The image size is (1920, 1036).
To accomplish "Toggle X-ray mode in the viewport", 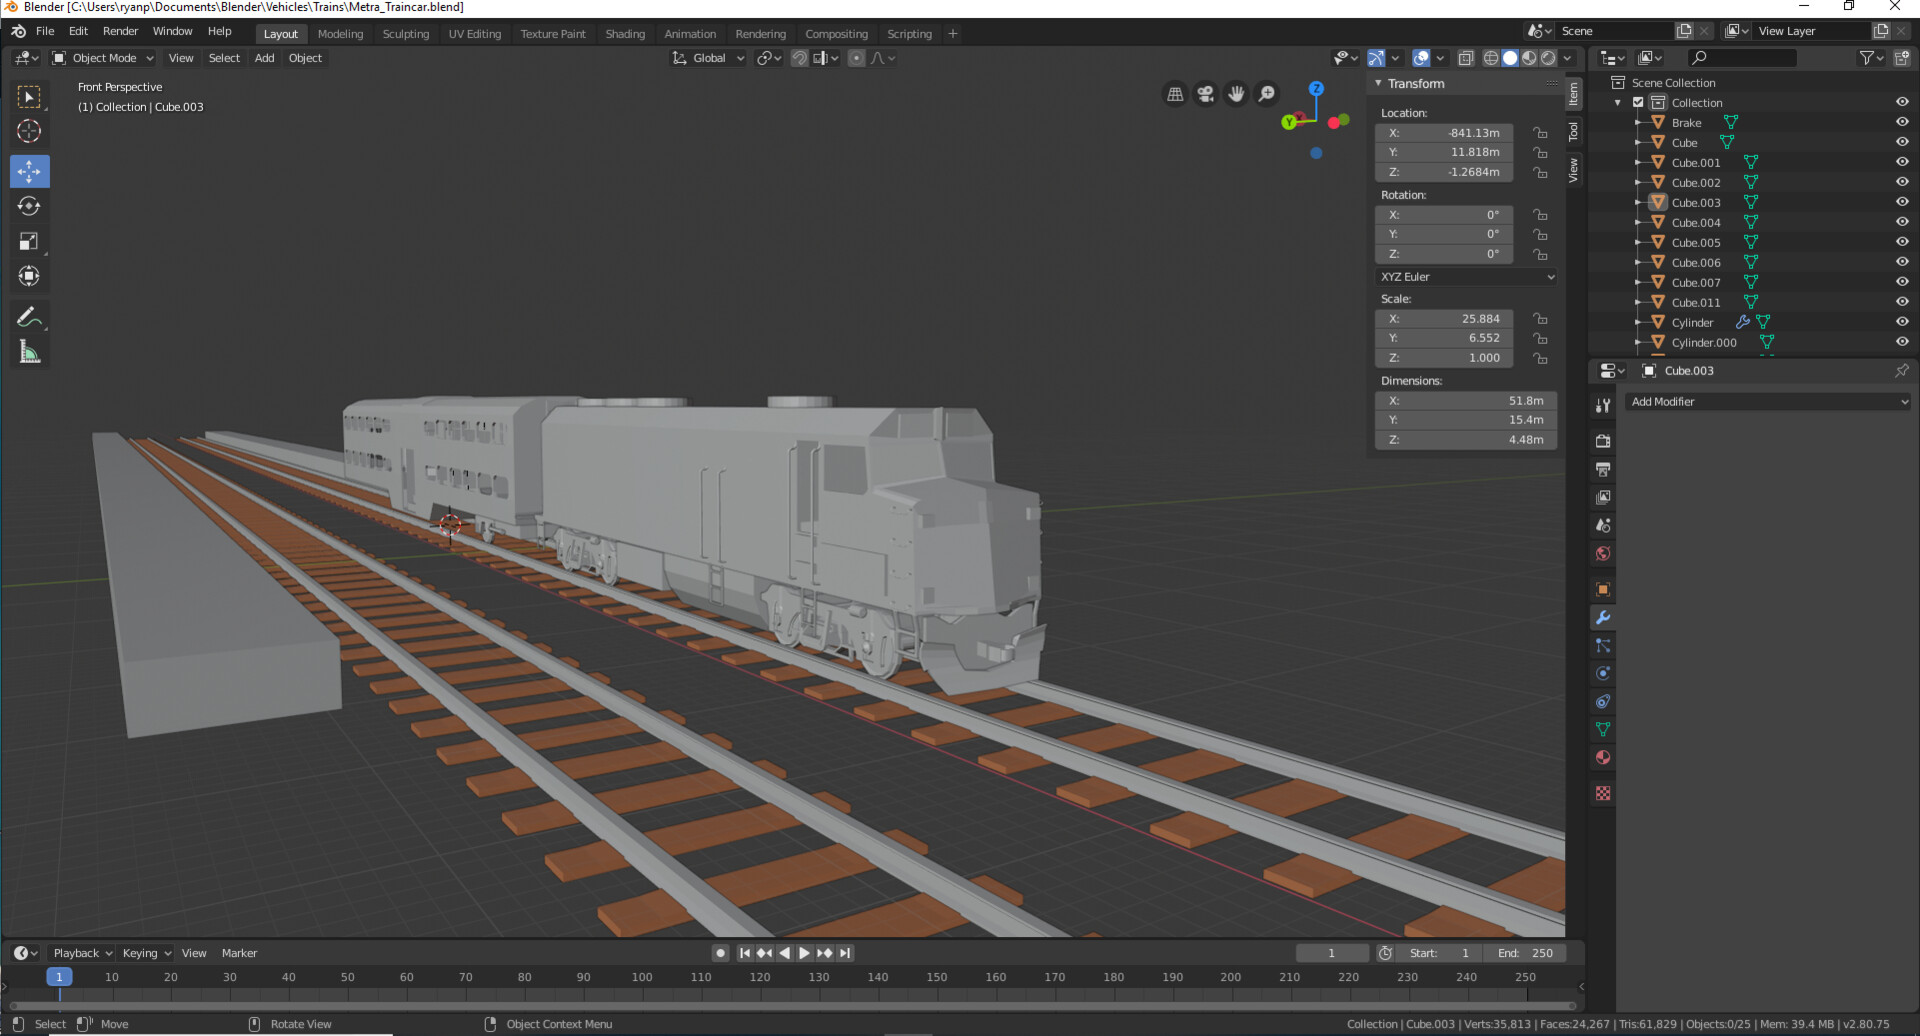I will coord(1466,58).
